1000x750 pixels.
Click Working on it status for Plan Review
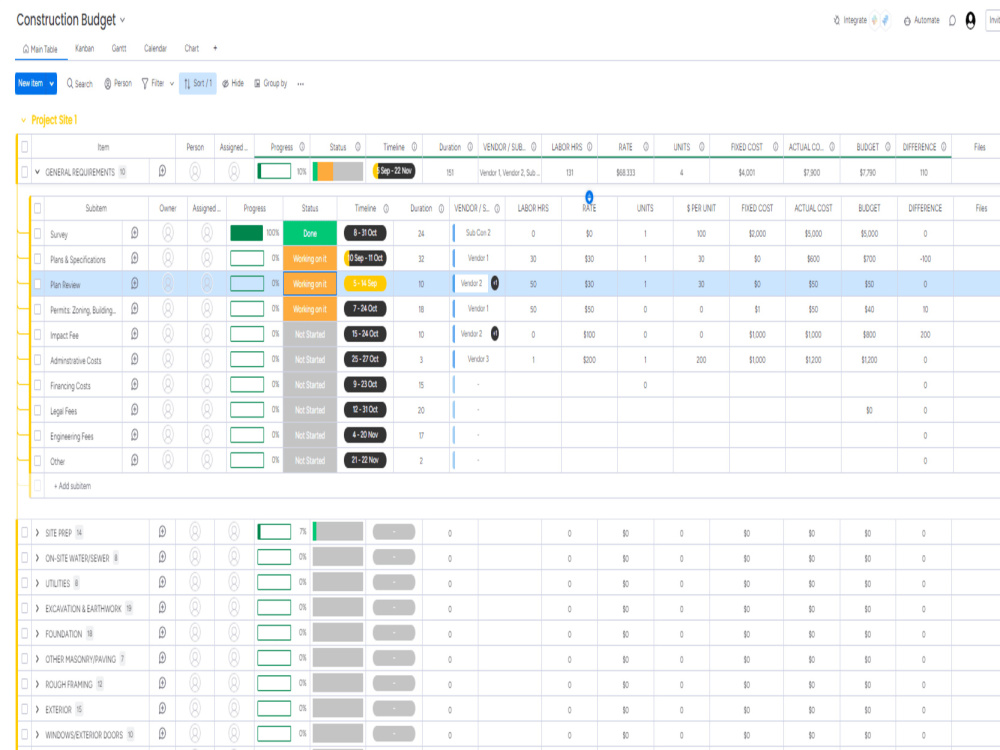point(310,284)
